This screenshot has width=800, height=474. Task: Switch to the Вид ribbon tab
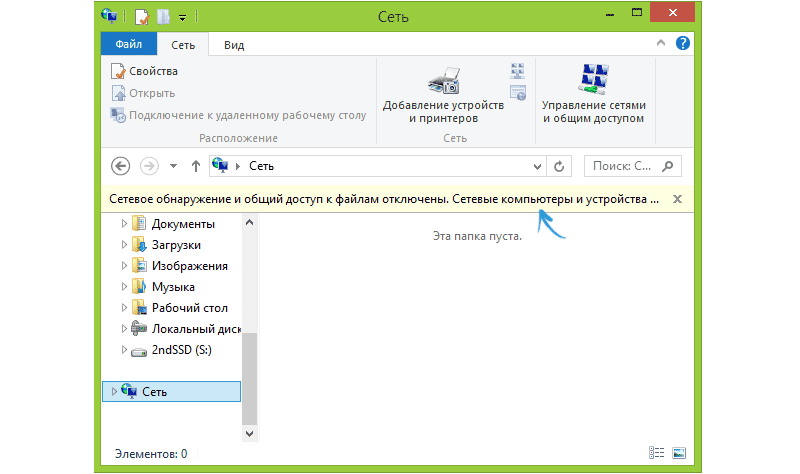pos(234,44)
